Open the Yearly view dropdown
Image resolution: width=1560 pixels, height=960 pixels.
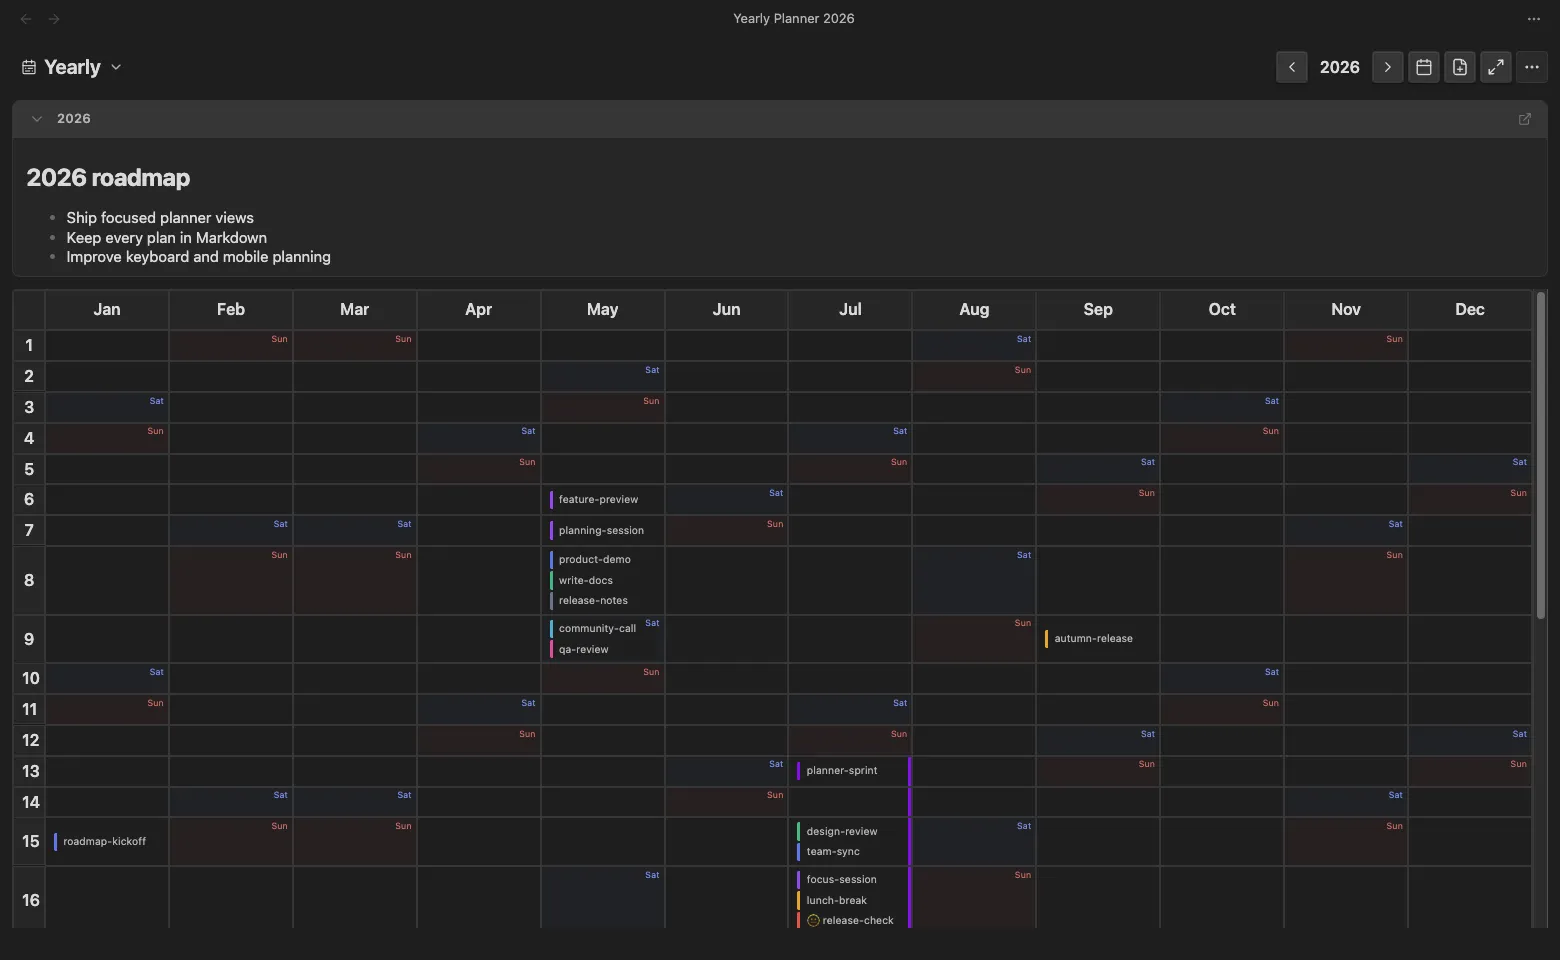coord(72,67)
